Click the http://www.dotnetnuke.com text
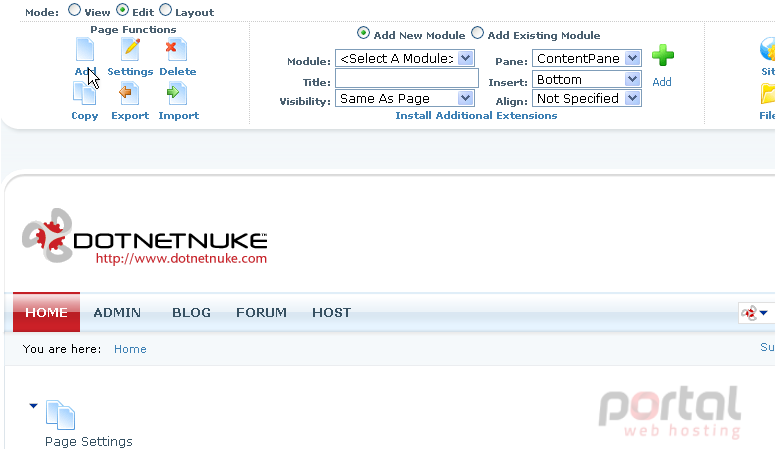Screen dimensions: 776x450 [181, 258]
